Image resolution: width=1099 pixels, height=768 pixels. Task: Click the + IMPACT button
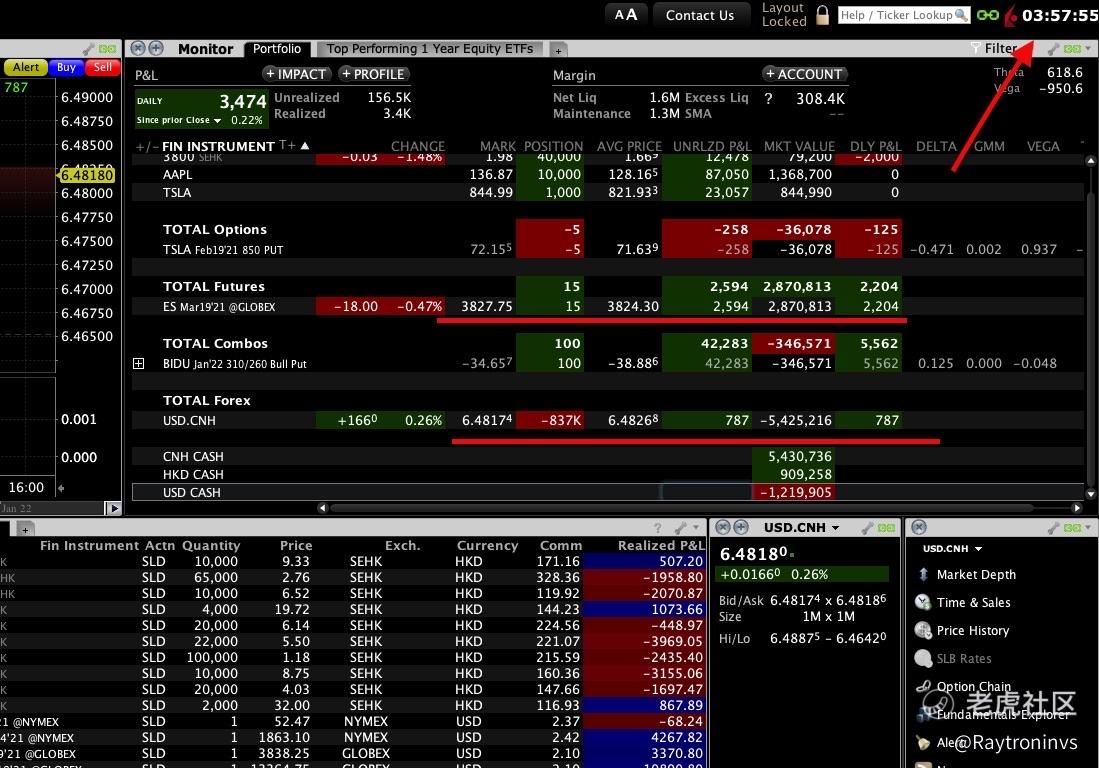click(298, 74)
